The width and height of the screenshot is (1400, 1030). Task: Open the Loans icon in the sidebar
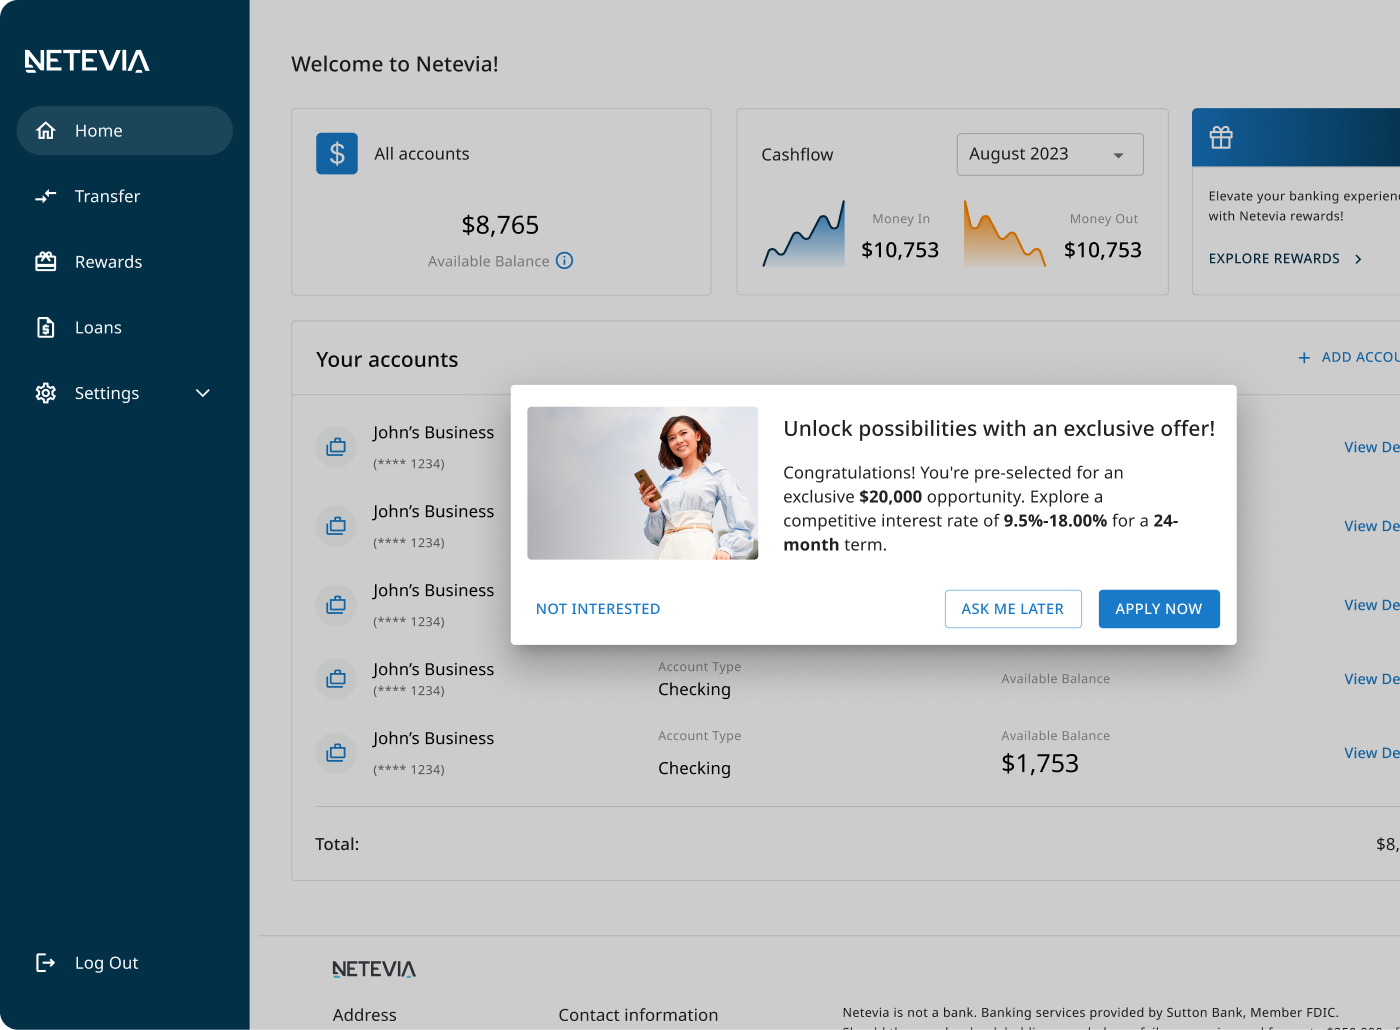tap(45, 327)
